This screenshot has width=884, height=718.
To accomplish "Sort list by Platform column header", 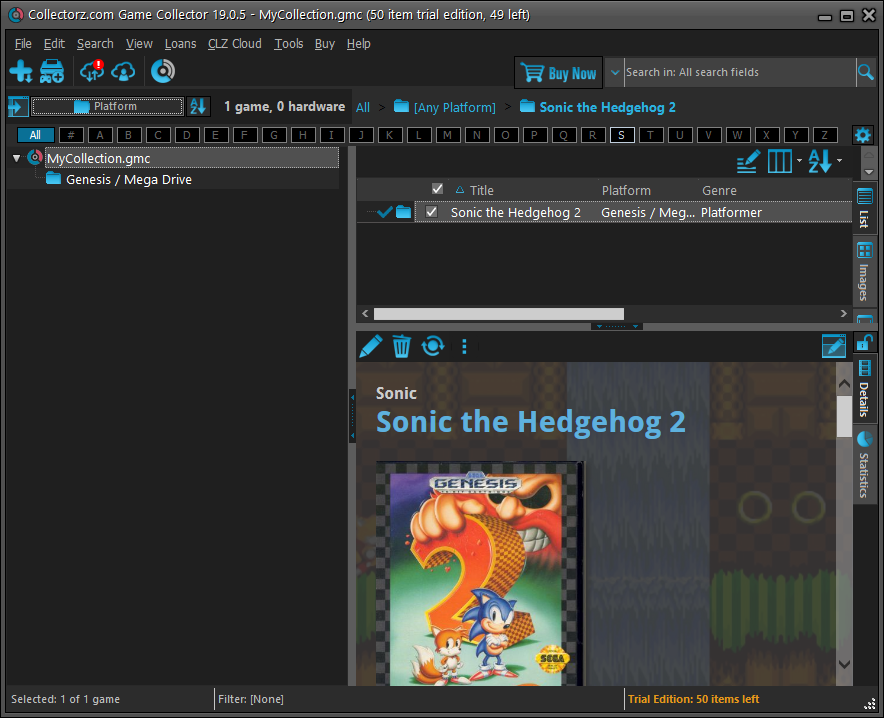I will click(x=626, y=190).
